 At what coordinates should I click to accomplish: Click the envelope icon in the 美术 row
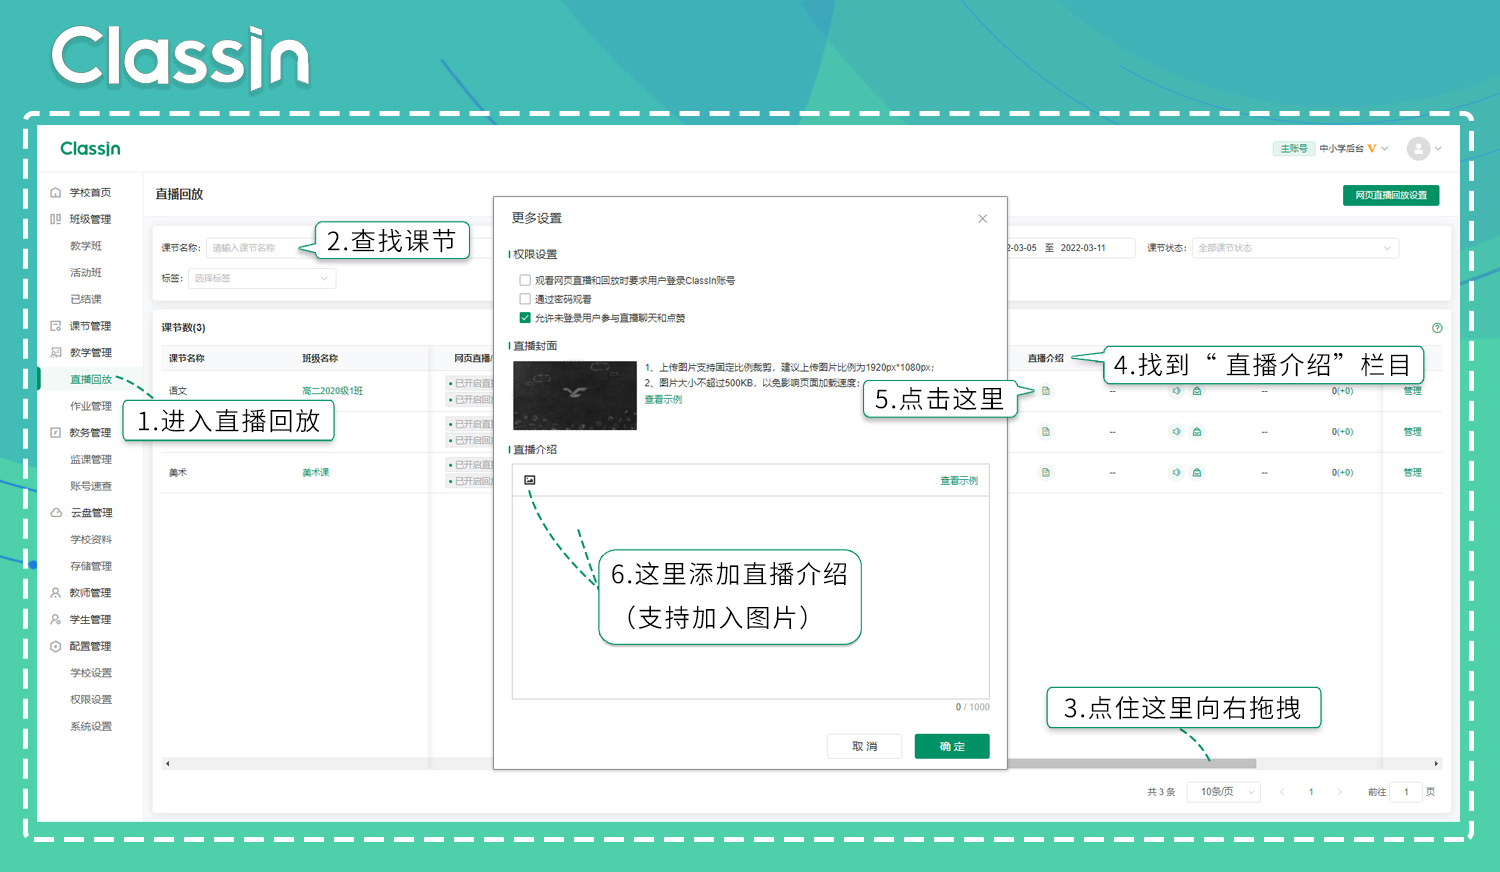1197,472
